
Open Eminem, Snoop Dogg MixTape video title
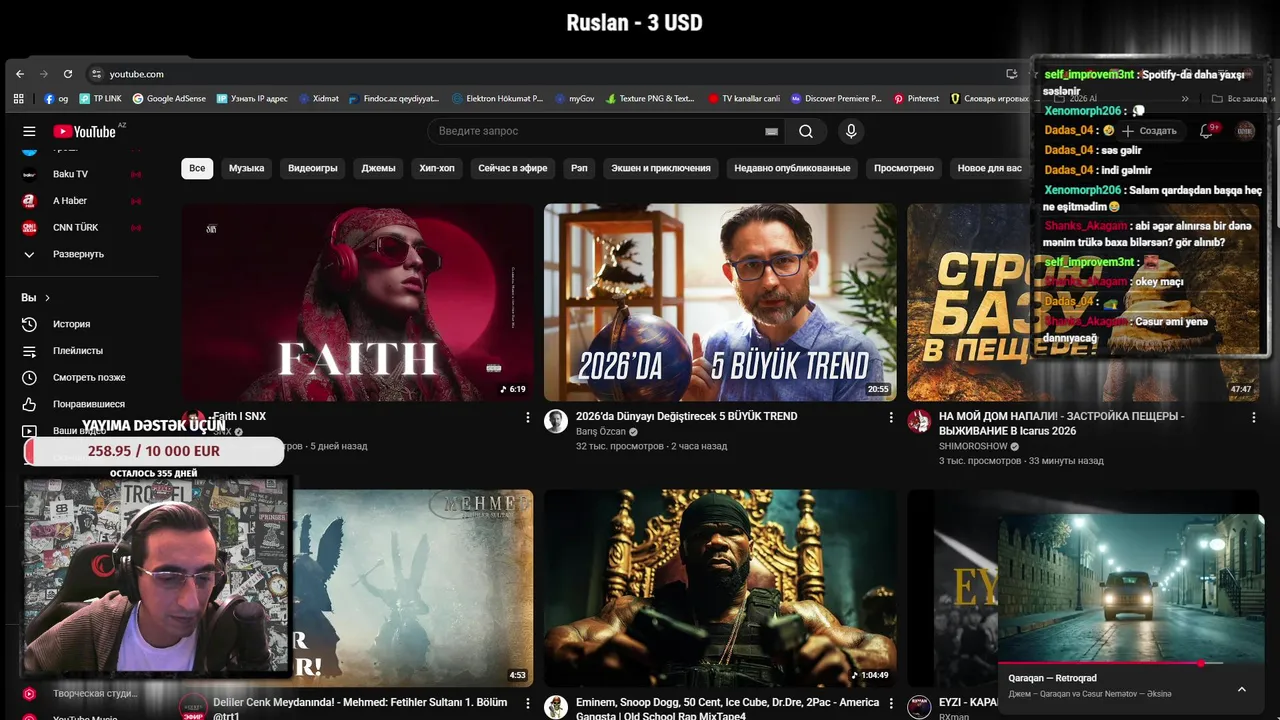click(x=725, y=709)
